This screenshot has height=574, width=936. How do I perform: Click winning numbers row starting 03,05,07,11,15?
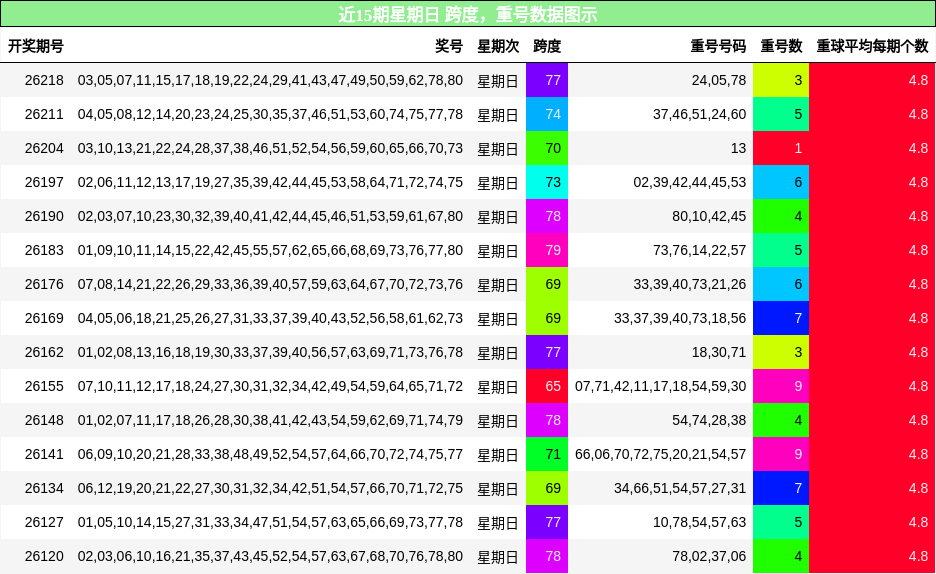[270, 81]
